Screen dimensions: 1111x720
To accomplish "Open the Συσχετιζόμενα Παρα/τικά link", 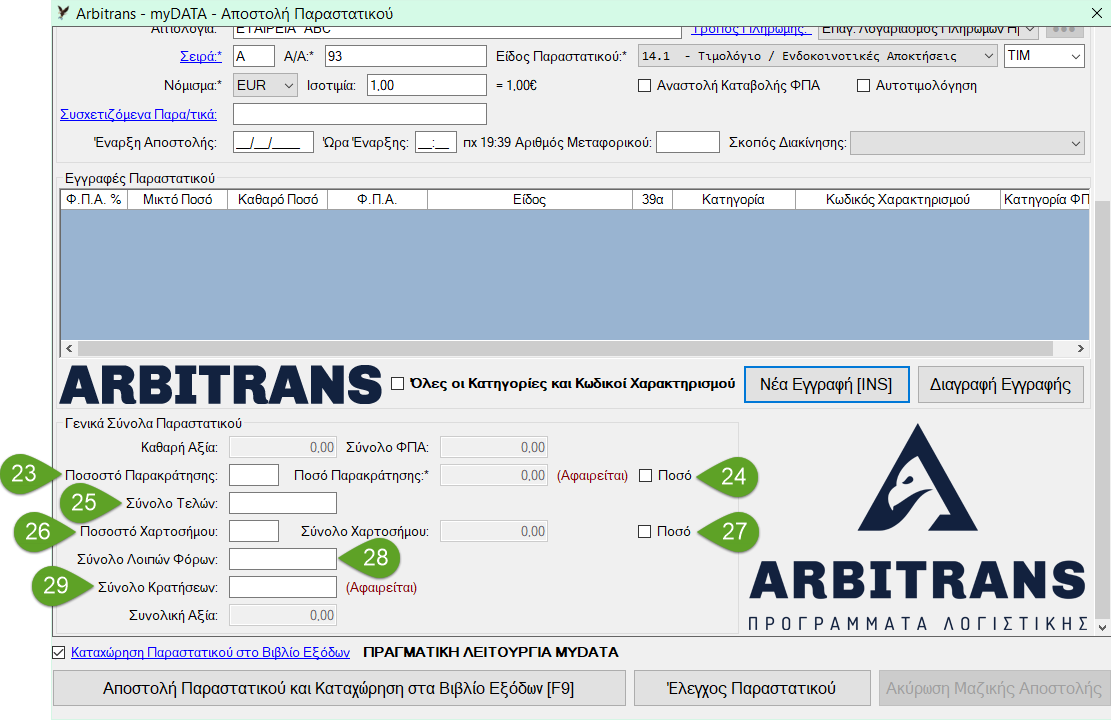I will tap(138, 114).
